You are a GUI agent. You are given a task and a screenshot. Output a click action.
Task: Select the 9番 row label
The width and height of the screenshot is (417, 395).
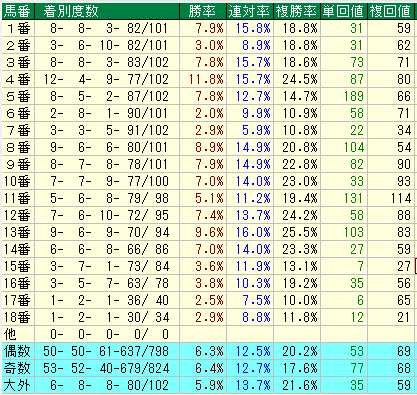tap(18, 164)
